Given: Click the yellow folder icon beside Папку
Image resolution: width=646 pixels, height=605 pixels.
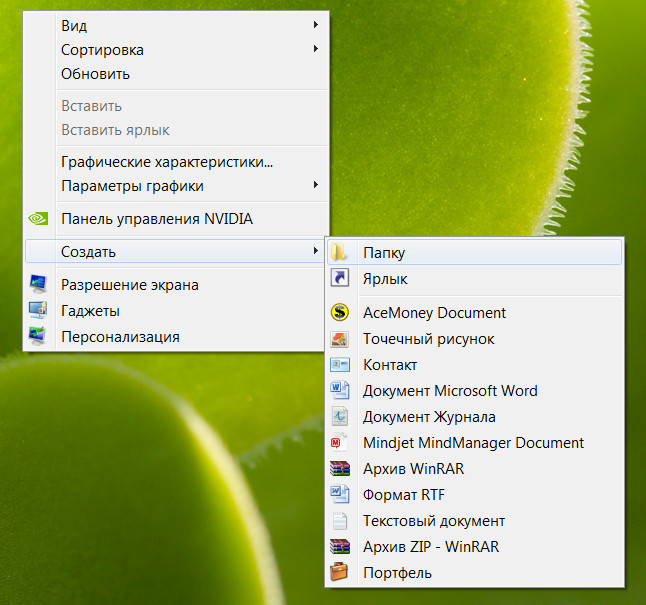Looking at the screenshot, I should pos(339,252).
